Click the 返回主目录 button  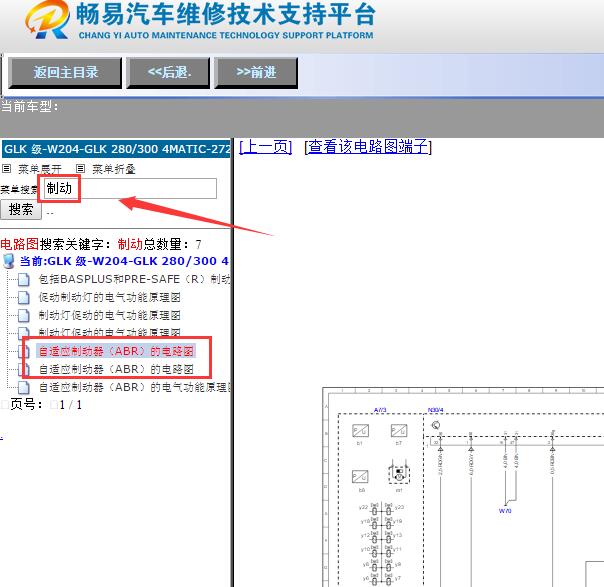click(65, 73)
